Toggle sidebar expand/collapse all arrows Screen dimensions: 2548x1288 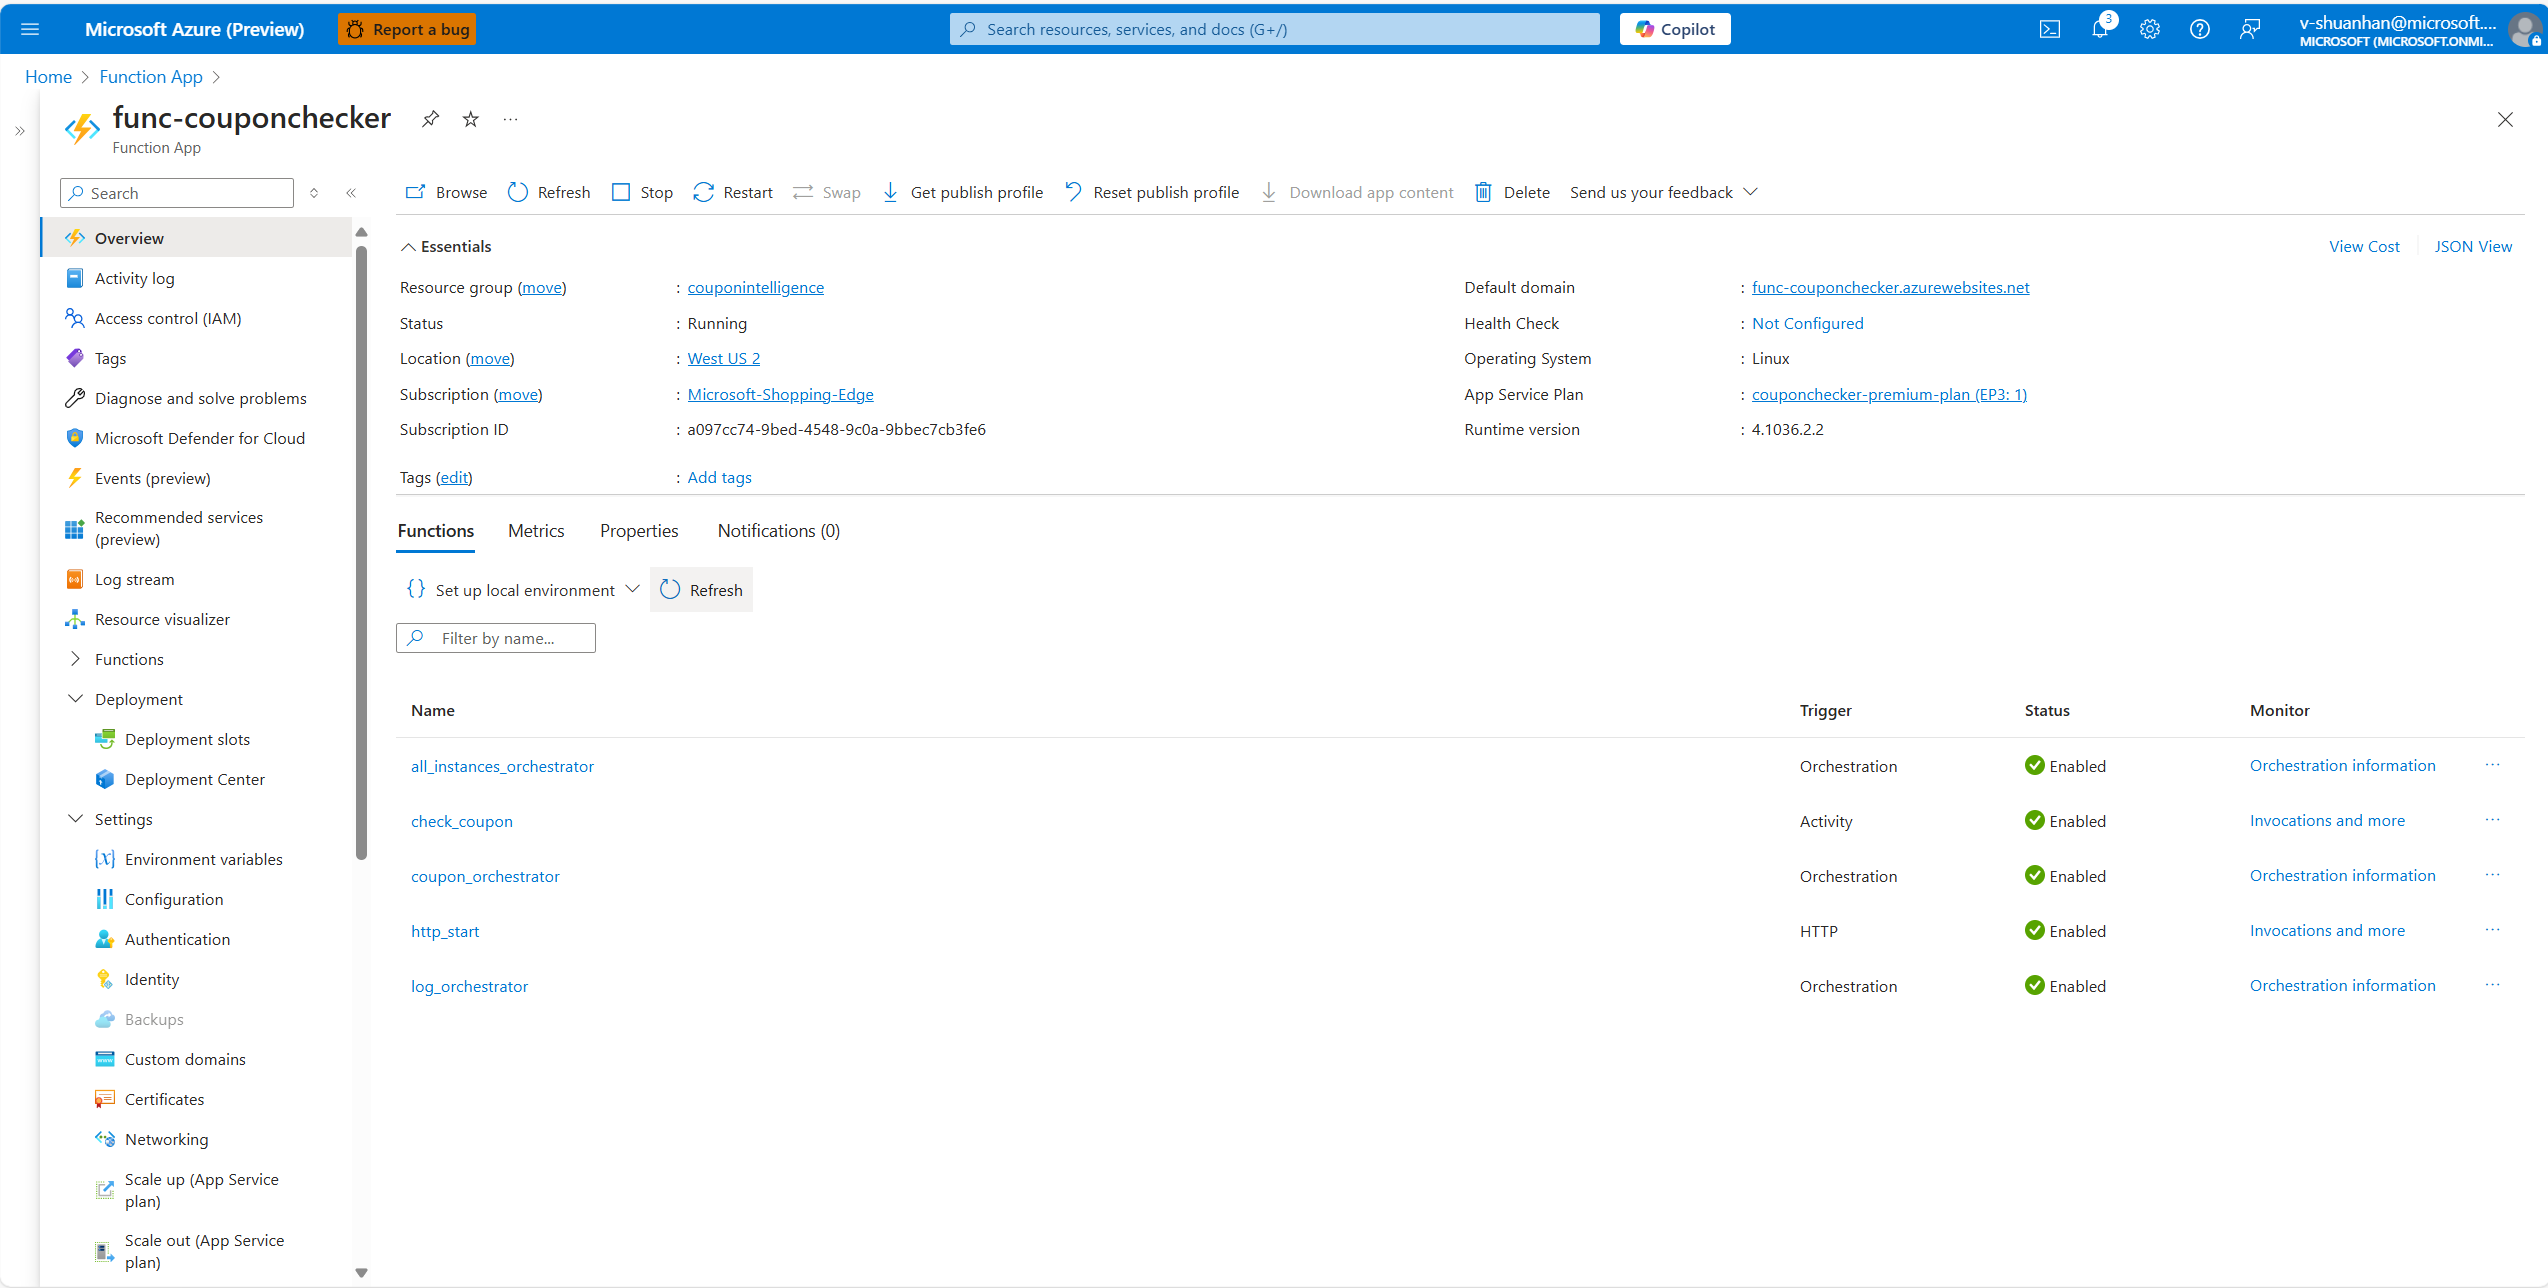point(314,193)
